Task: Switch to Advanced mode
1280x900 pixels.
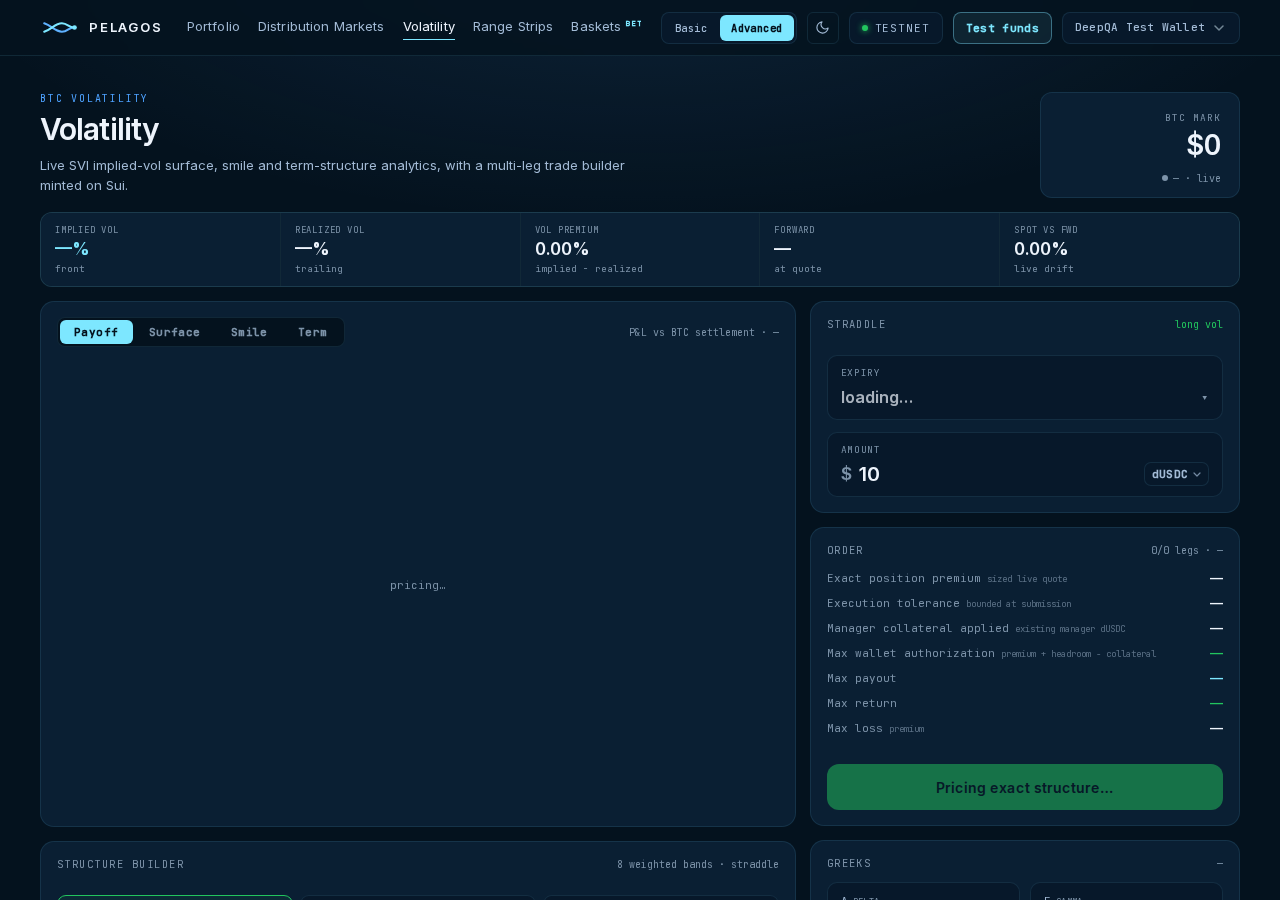Action: 756,28
